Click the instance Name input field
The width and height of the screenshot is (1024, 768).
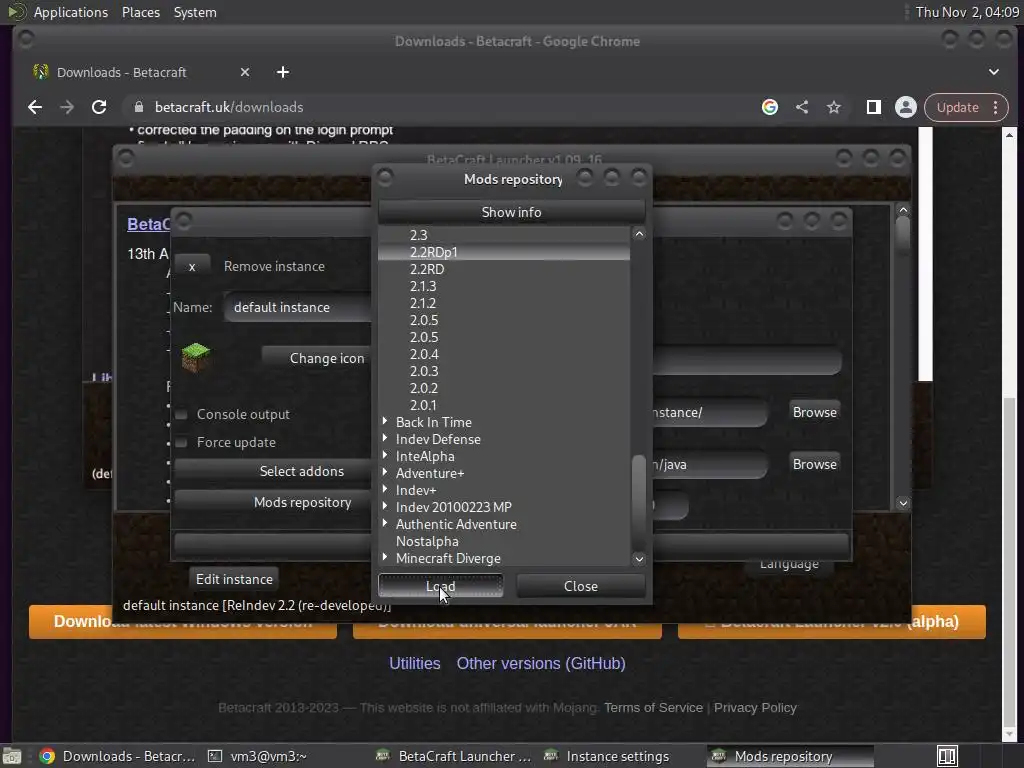pos(299,307)
